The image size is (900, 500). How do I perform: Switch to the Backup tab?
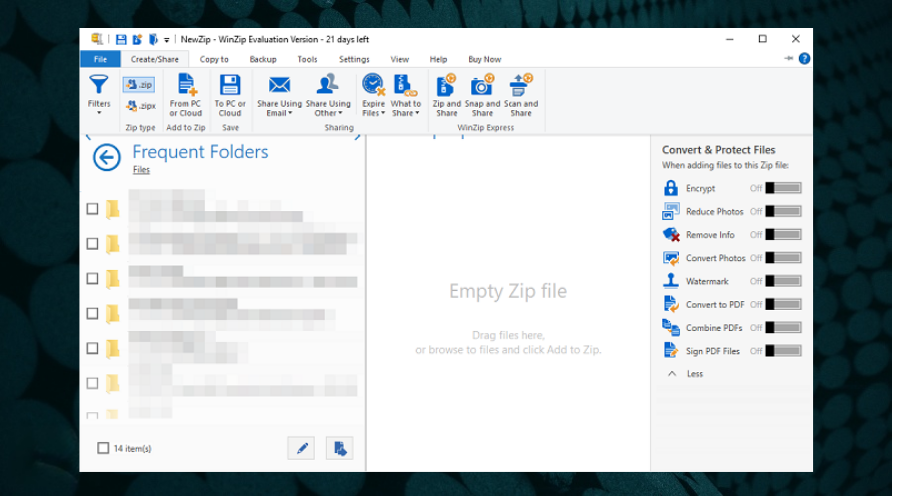[263, 59]
